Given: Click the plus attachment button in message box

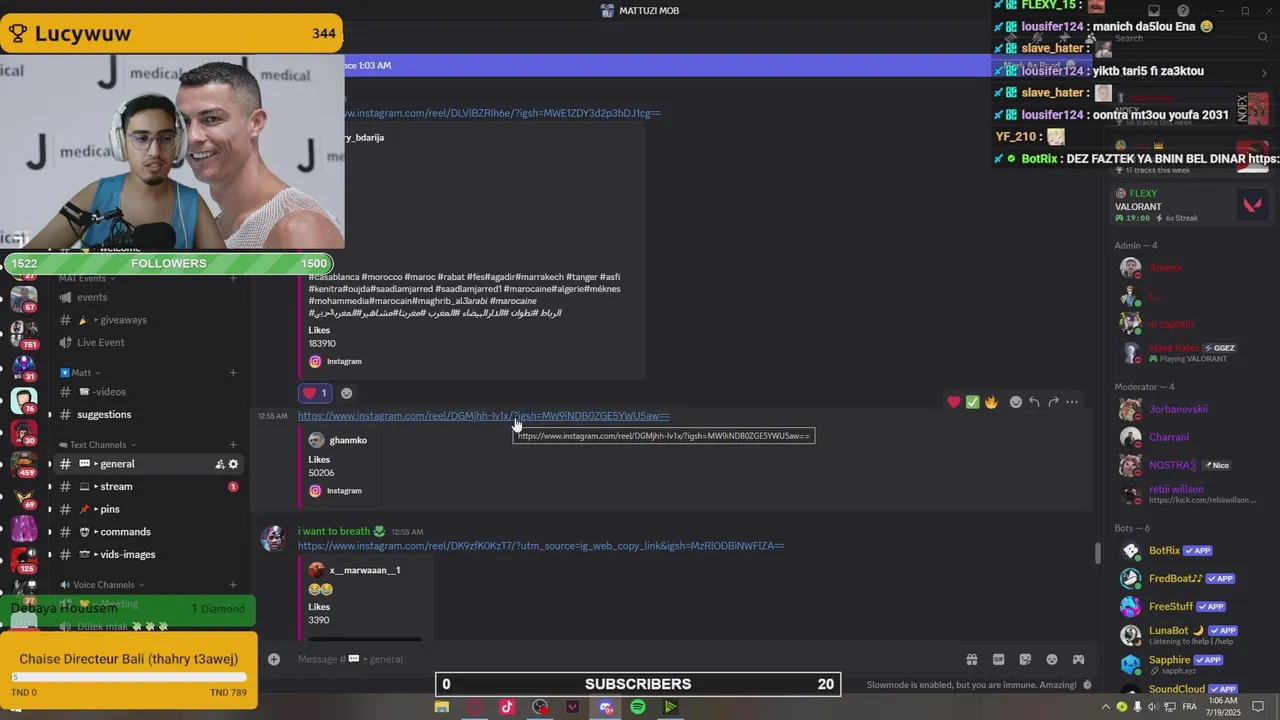Looking at the screenshot, I should click(x=274, y=659).
